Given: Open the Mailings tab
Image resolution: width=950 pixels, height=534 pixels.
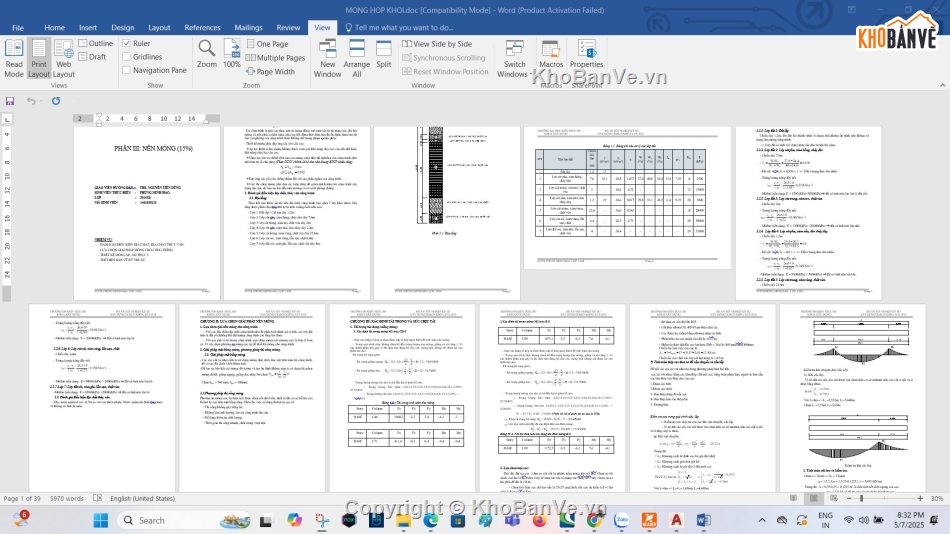Looking at the screenshot, I should click(x=248, y=27).
